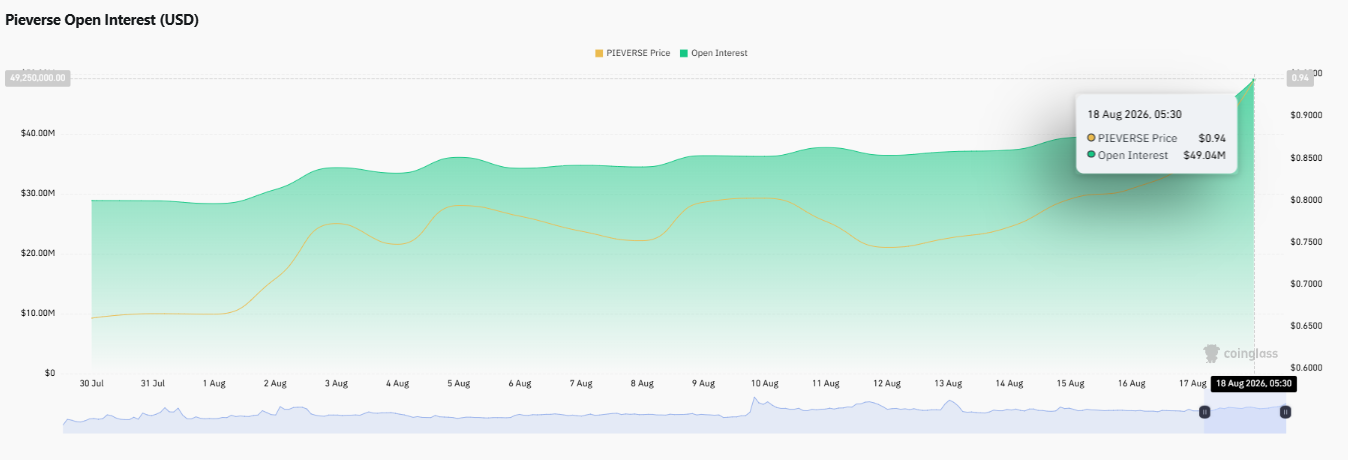Click the '49,250,000.00' left axis marker

[x=38, y=77]
